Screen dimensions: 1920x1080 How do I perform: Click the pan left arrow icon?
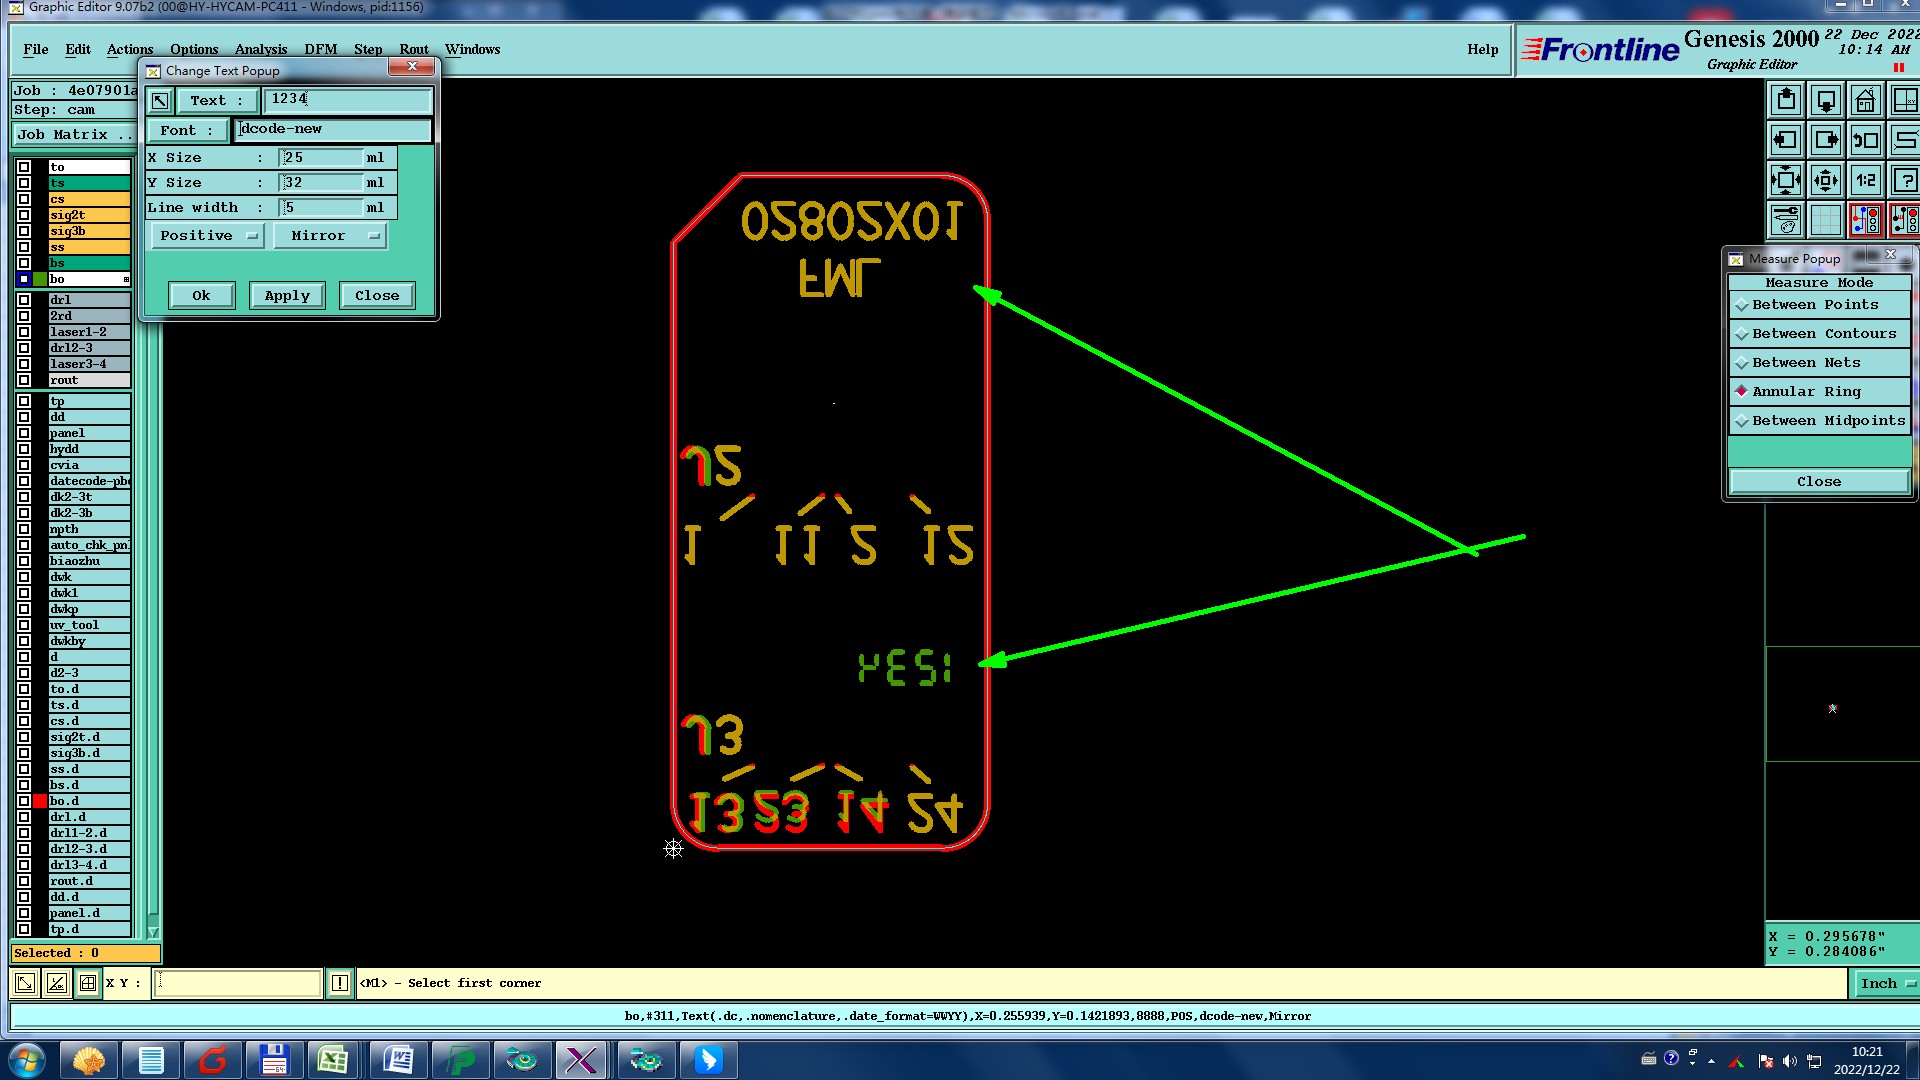coord(1786,141)
